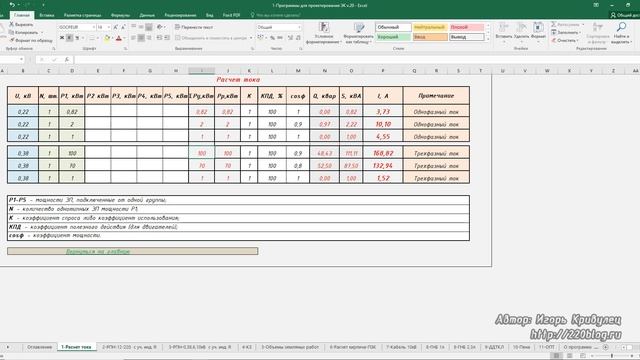640x360 pixels.
Task: Select the Плохой cell style
Action: tap(467, 27)
